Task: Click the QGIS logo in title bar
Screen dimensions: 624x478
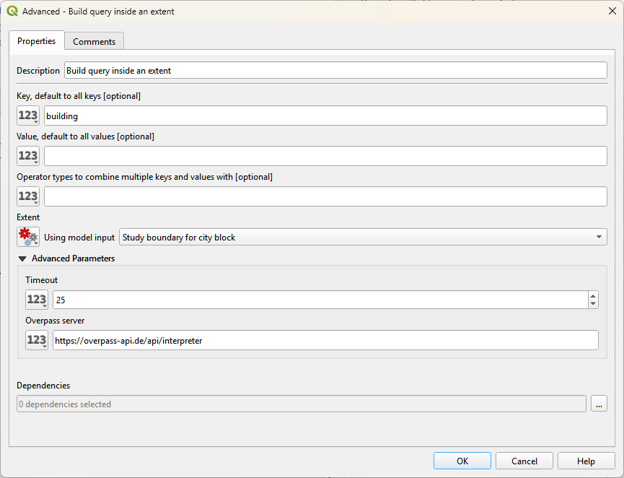Action: [x=12, y=11]
